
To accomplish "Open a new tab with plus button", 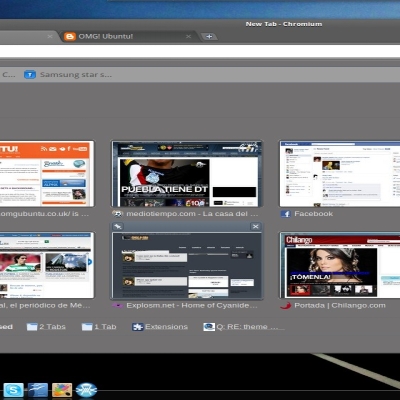I will coord(209,36).
